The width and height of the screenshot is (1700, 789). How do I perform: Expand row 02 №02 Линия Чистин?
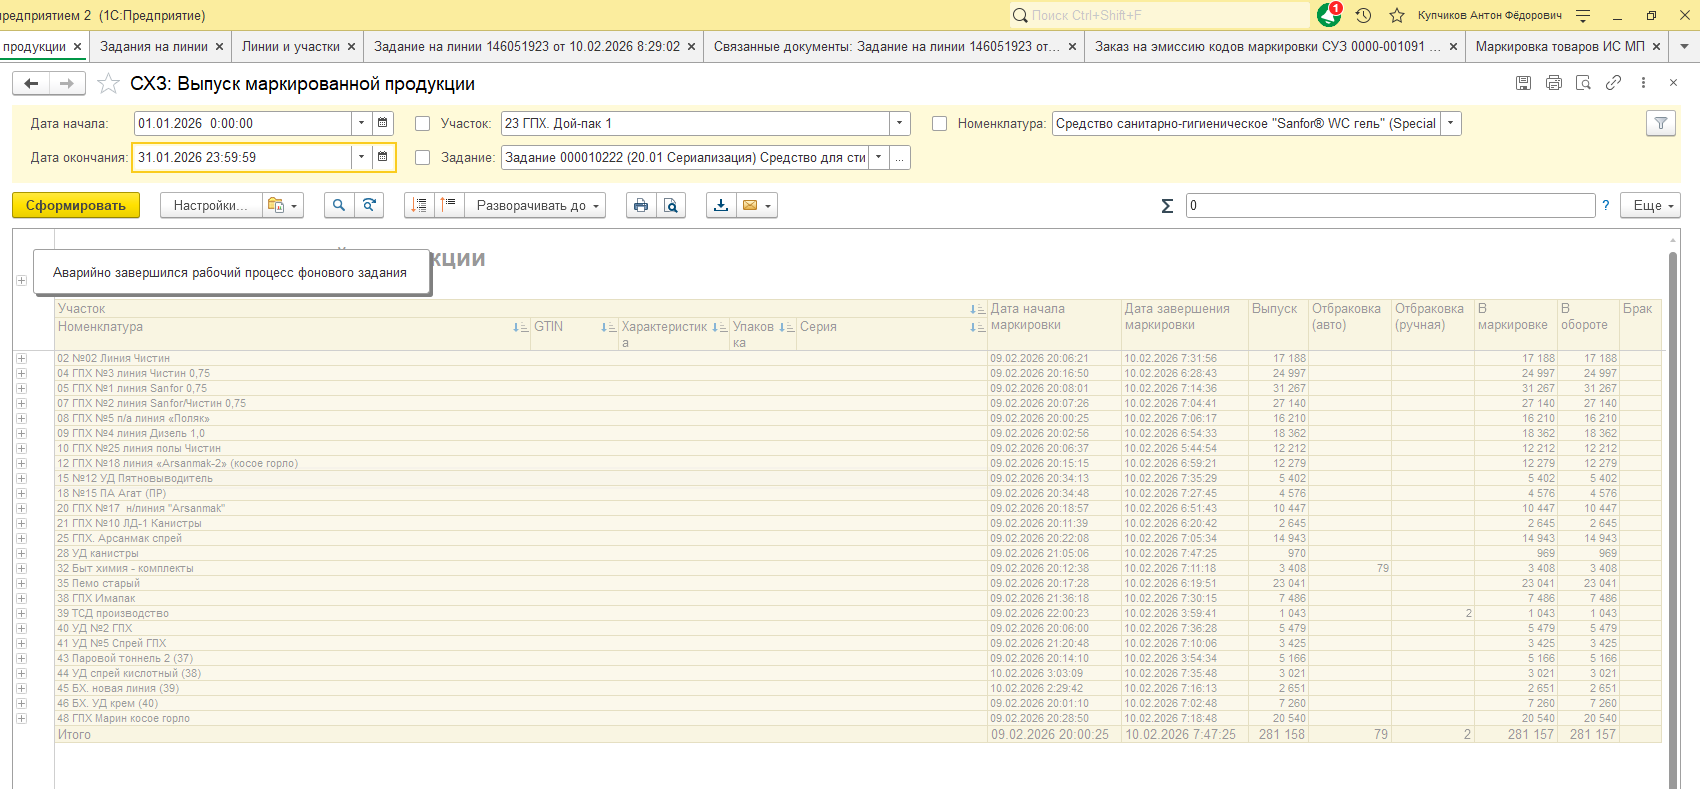[21, 358]
